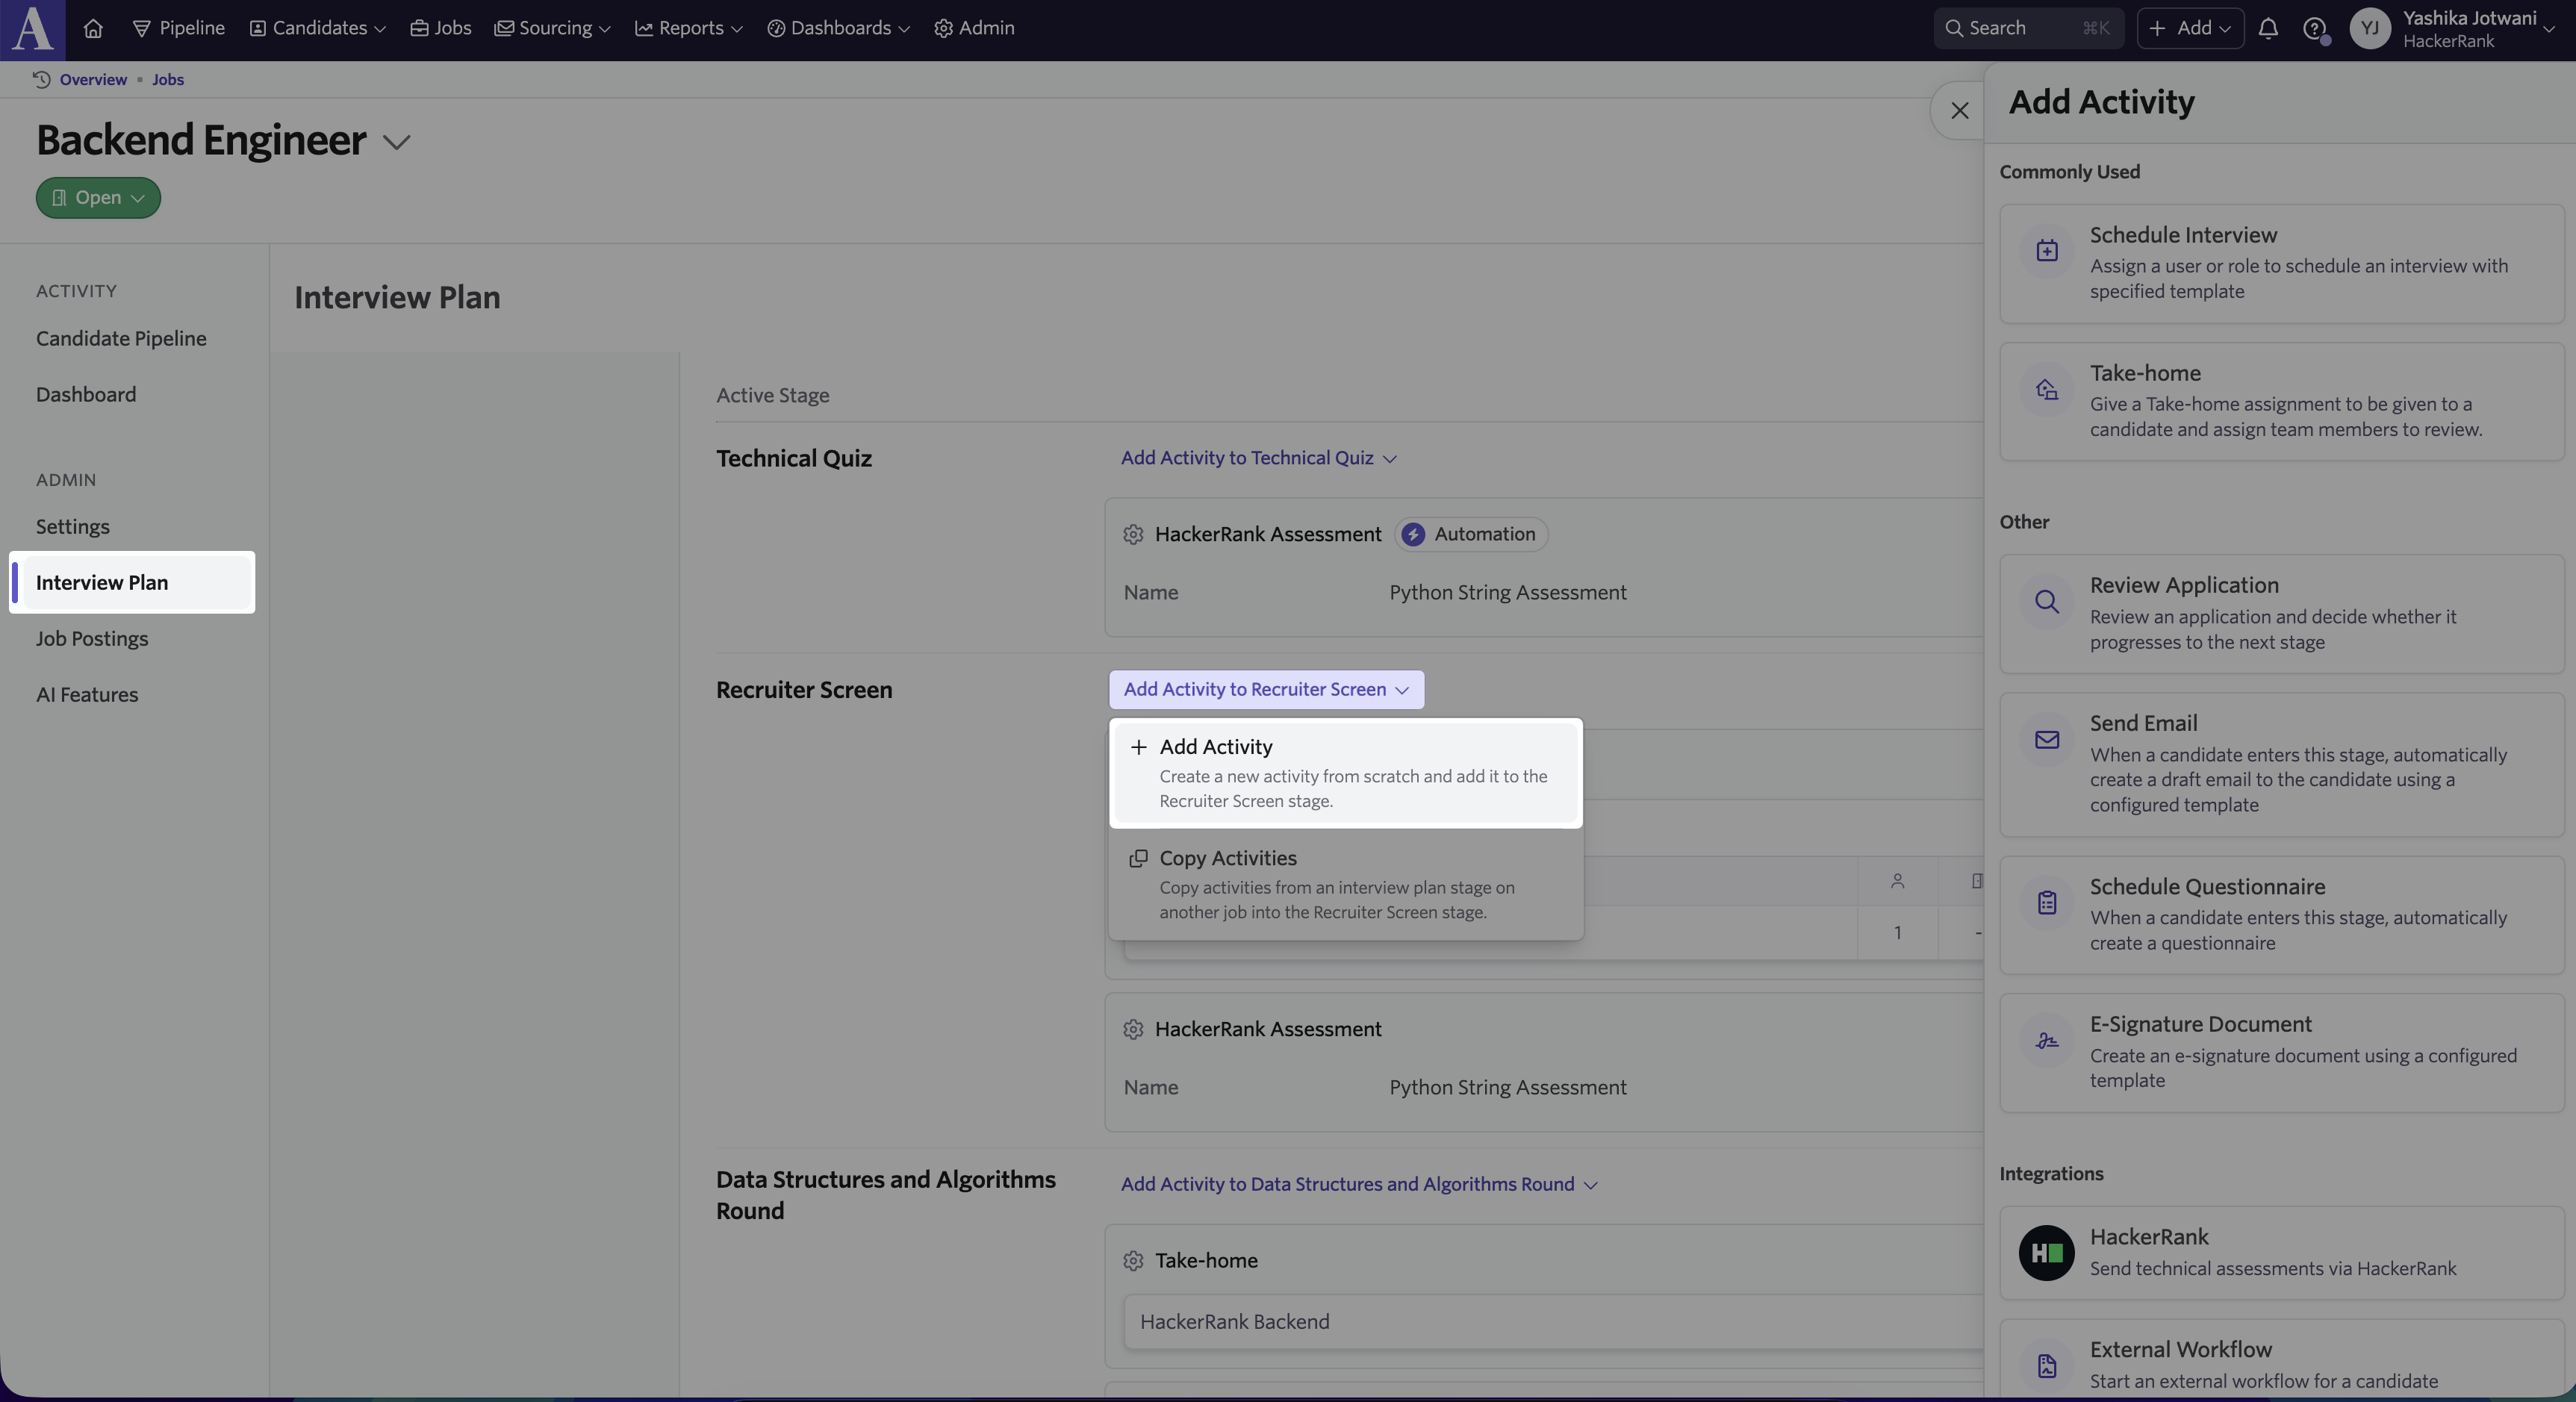Open the Reports menu in navigation
Screen dimensions: 2576x1402
tap(689, 28)
